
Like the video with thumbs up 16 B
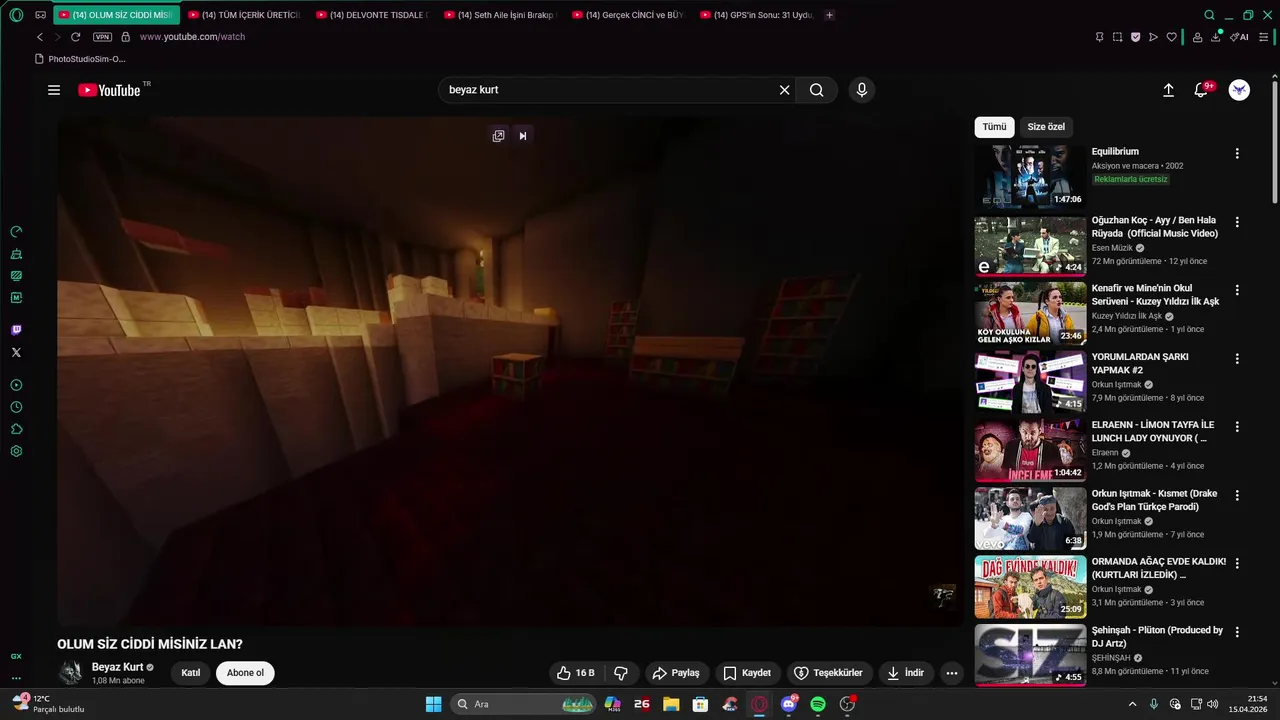(576, 673)
